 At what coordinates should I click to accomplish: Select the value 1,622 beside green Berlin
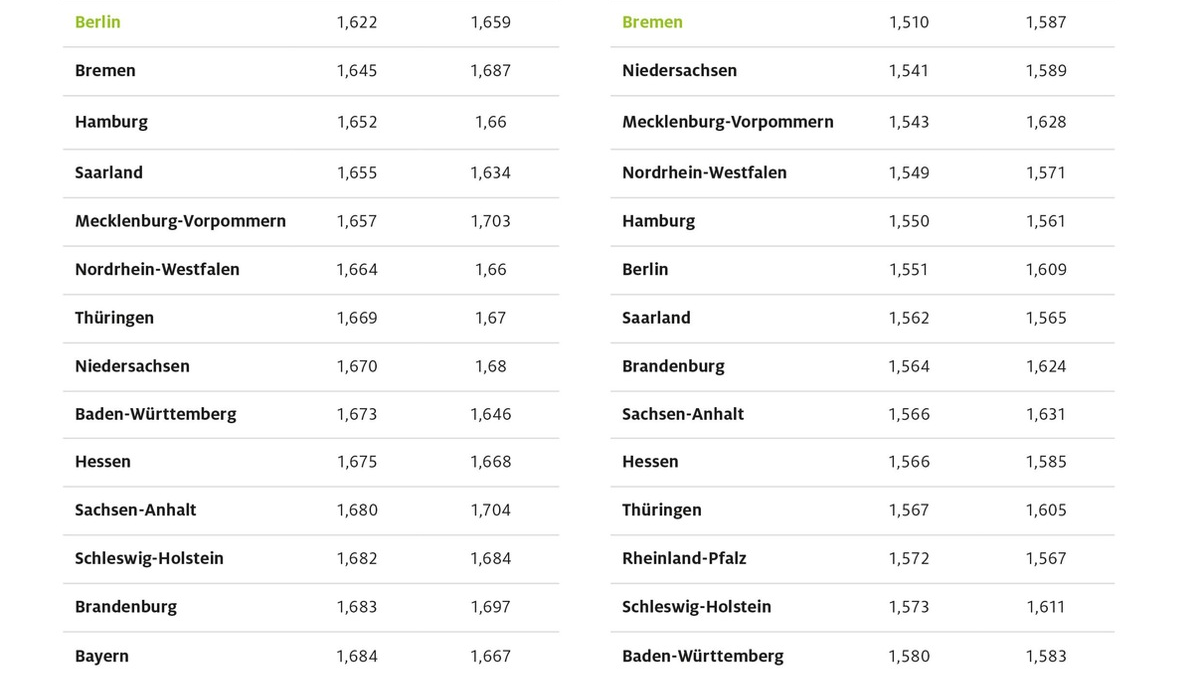[357, 22]
